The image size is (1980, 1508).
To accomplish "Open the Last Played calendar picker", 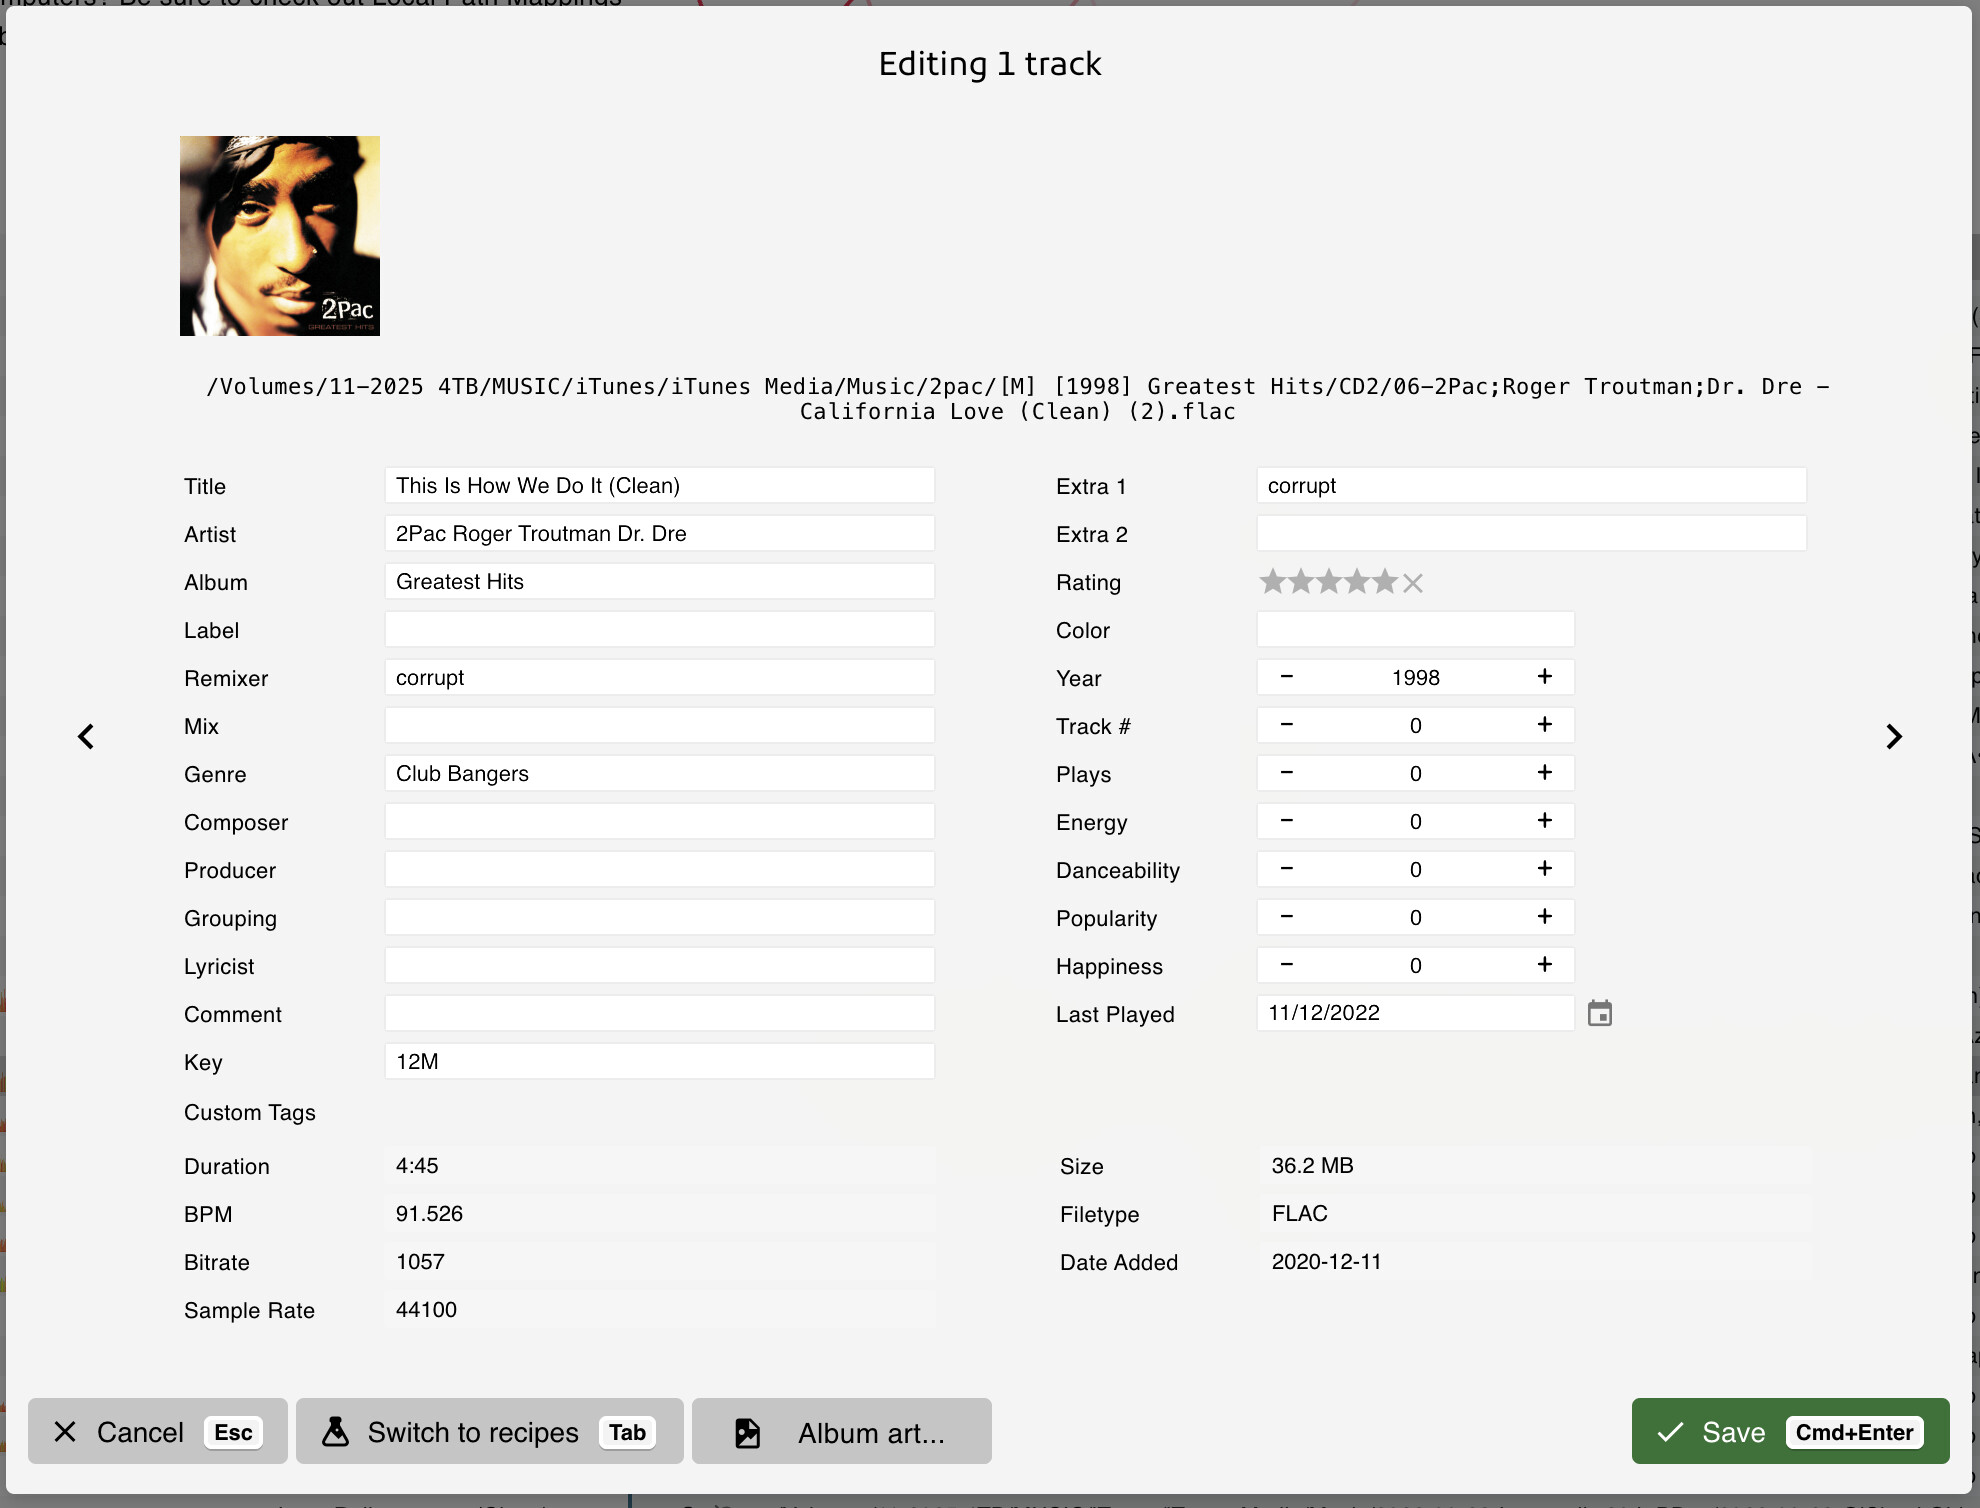I will (x=1599, y=1013).
